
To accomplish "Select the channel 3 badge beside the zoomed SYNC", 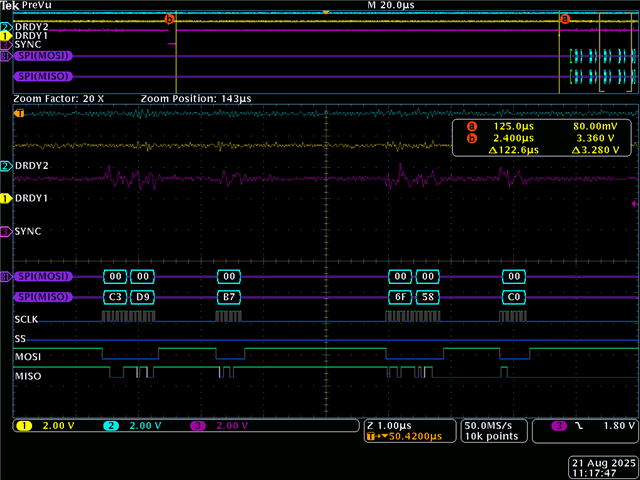I will click(6, 232).
